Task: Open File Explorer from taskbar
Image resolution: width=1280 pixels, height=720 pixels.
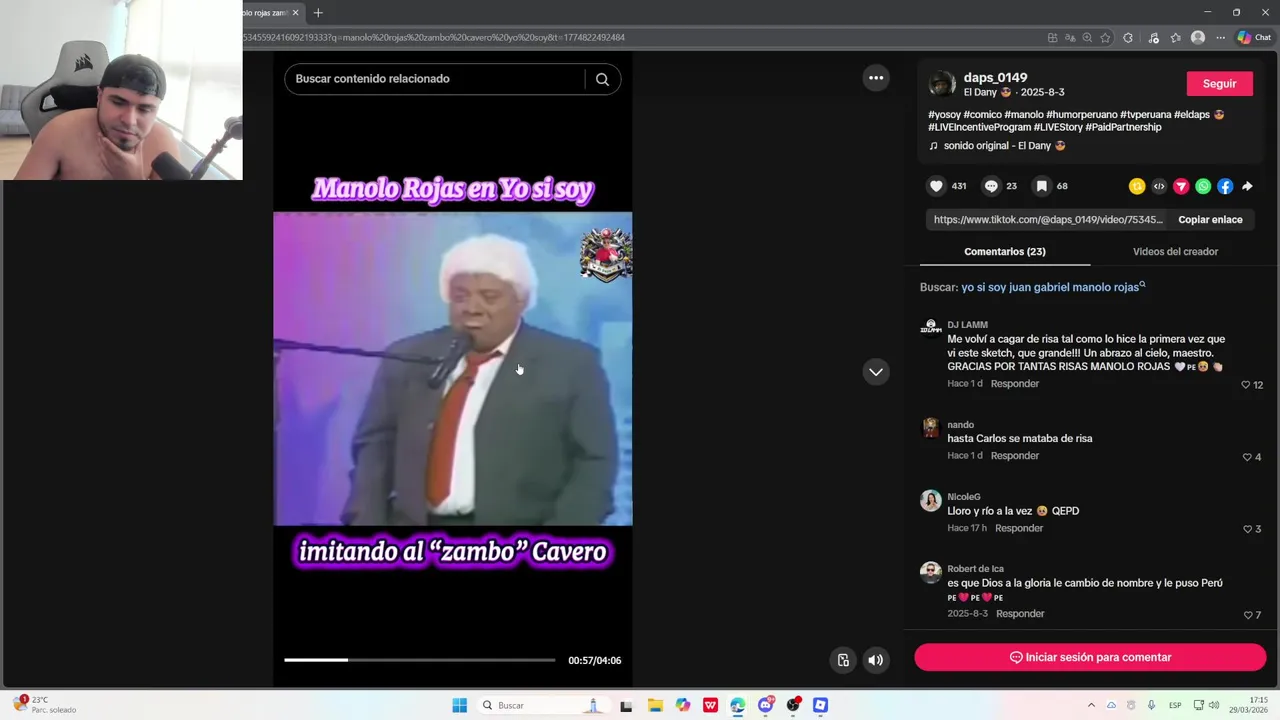Action: [655, 705]
